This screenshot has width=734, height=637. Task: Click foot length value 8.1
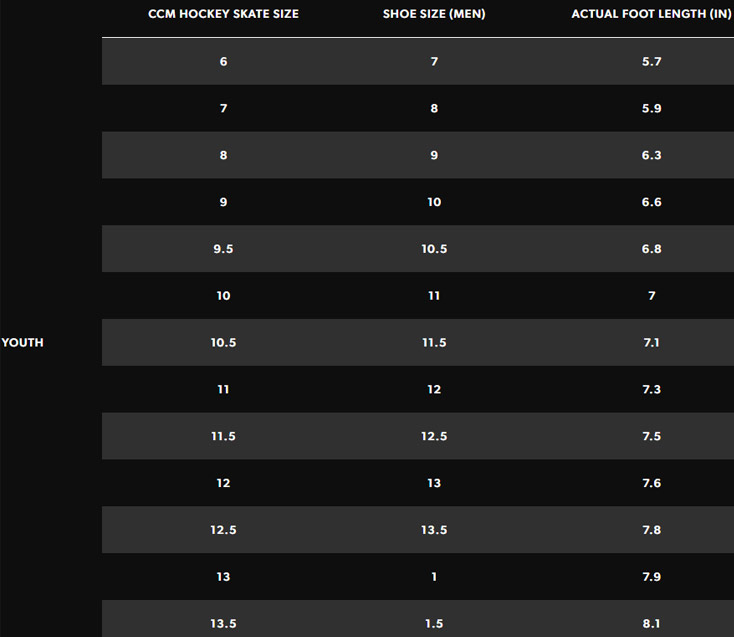pyautogui.click(x=651, y=623)
